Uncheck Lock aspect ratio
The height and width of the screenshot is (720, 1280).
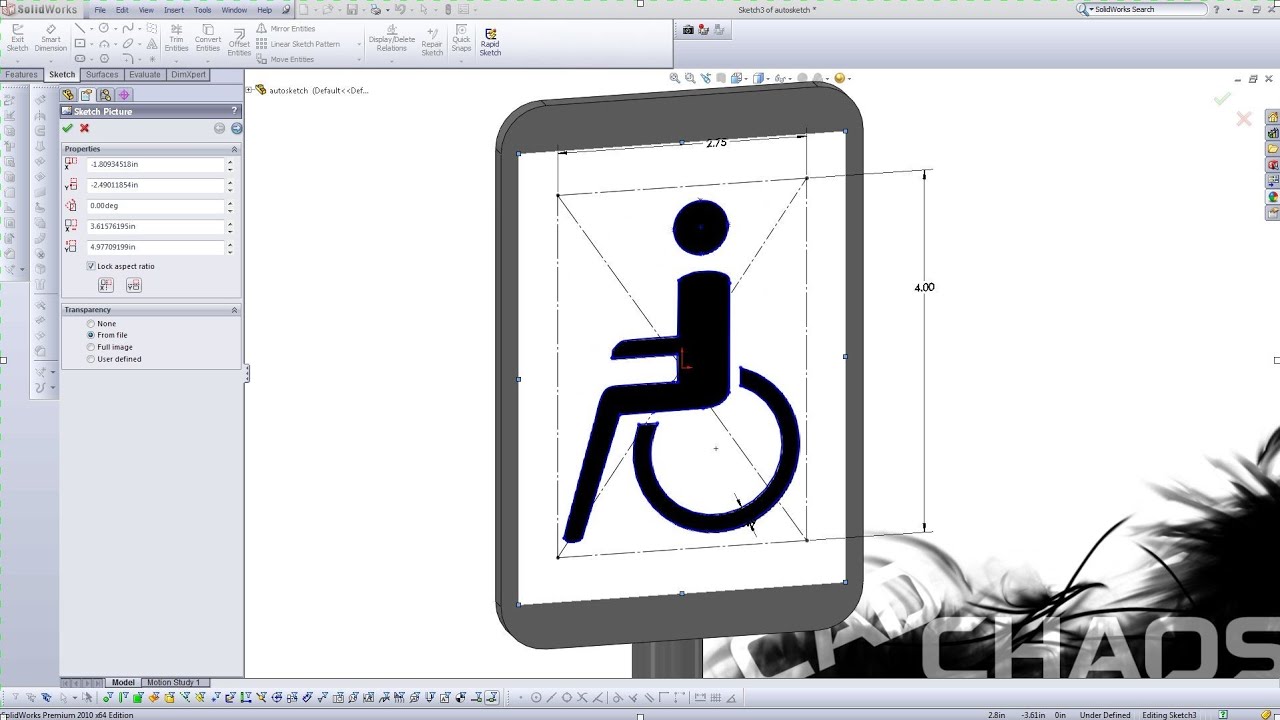[91, 266]
